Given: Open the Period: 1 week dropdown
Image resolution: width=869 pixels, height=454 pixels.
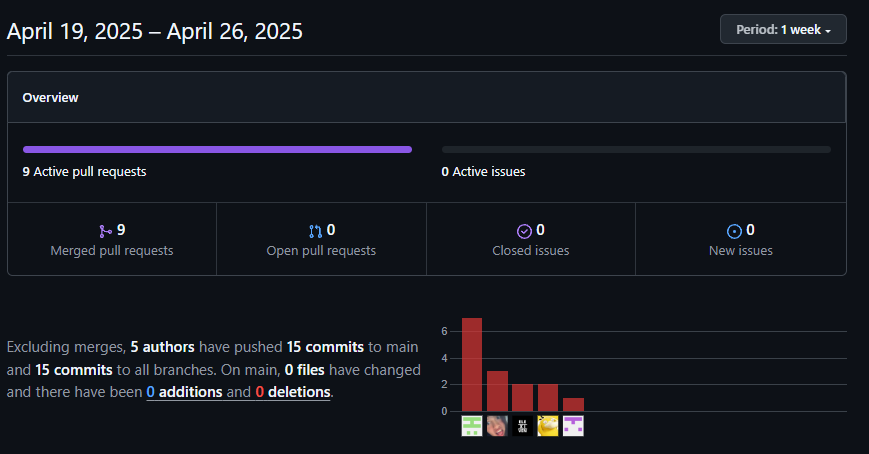Looking at the screenshot, I should pos(783,29).
